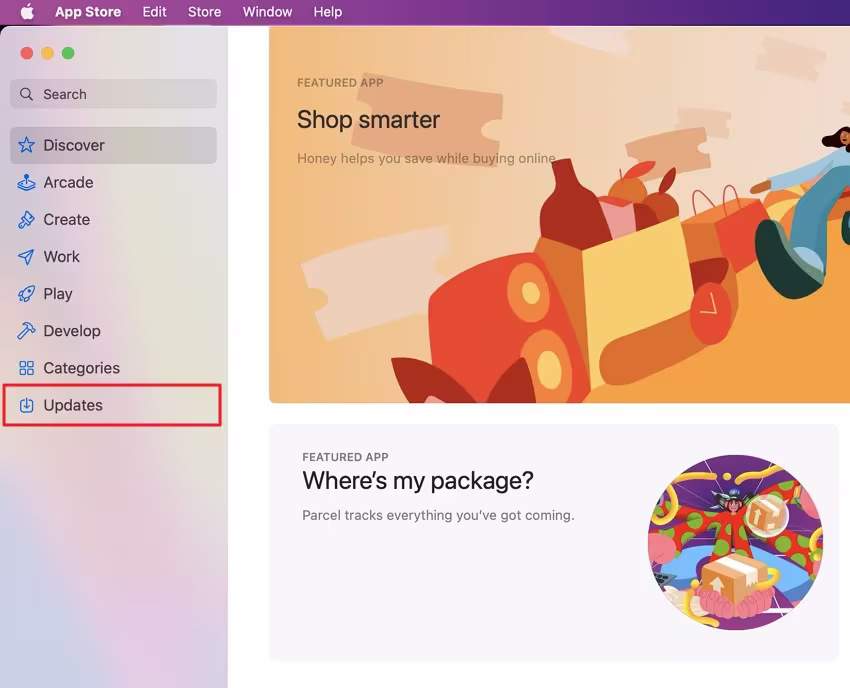
Task: Focus the Search field
Action: point(113,94)
